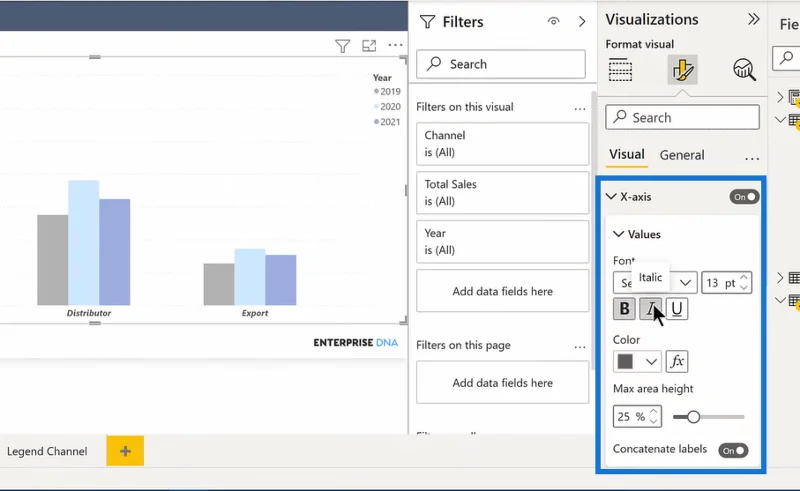The height and width of the screenshot is (491, 800).
Task: Click the font size 13 pt field
Action: pos(727,283)
